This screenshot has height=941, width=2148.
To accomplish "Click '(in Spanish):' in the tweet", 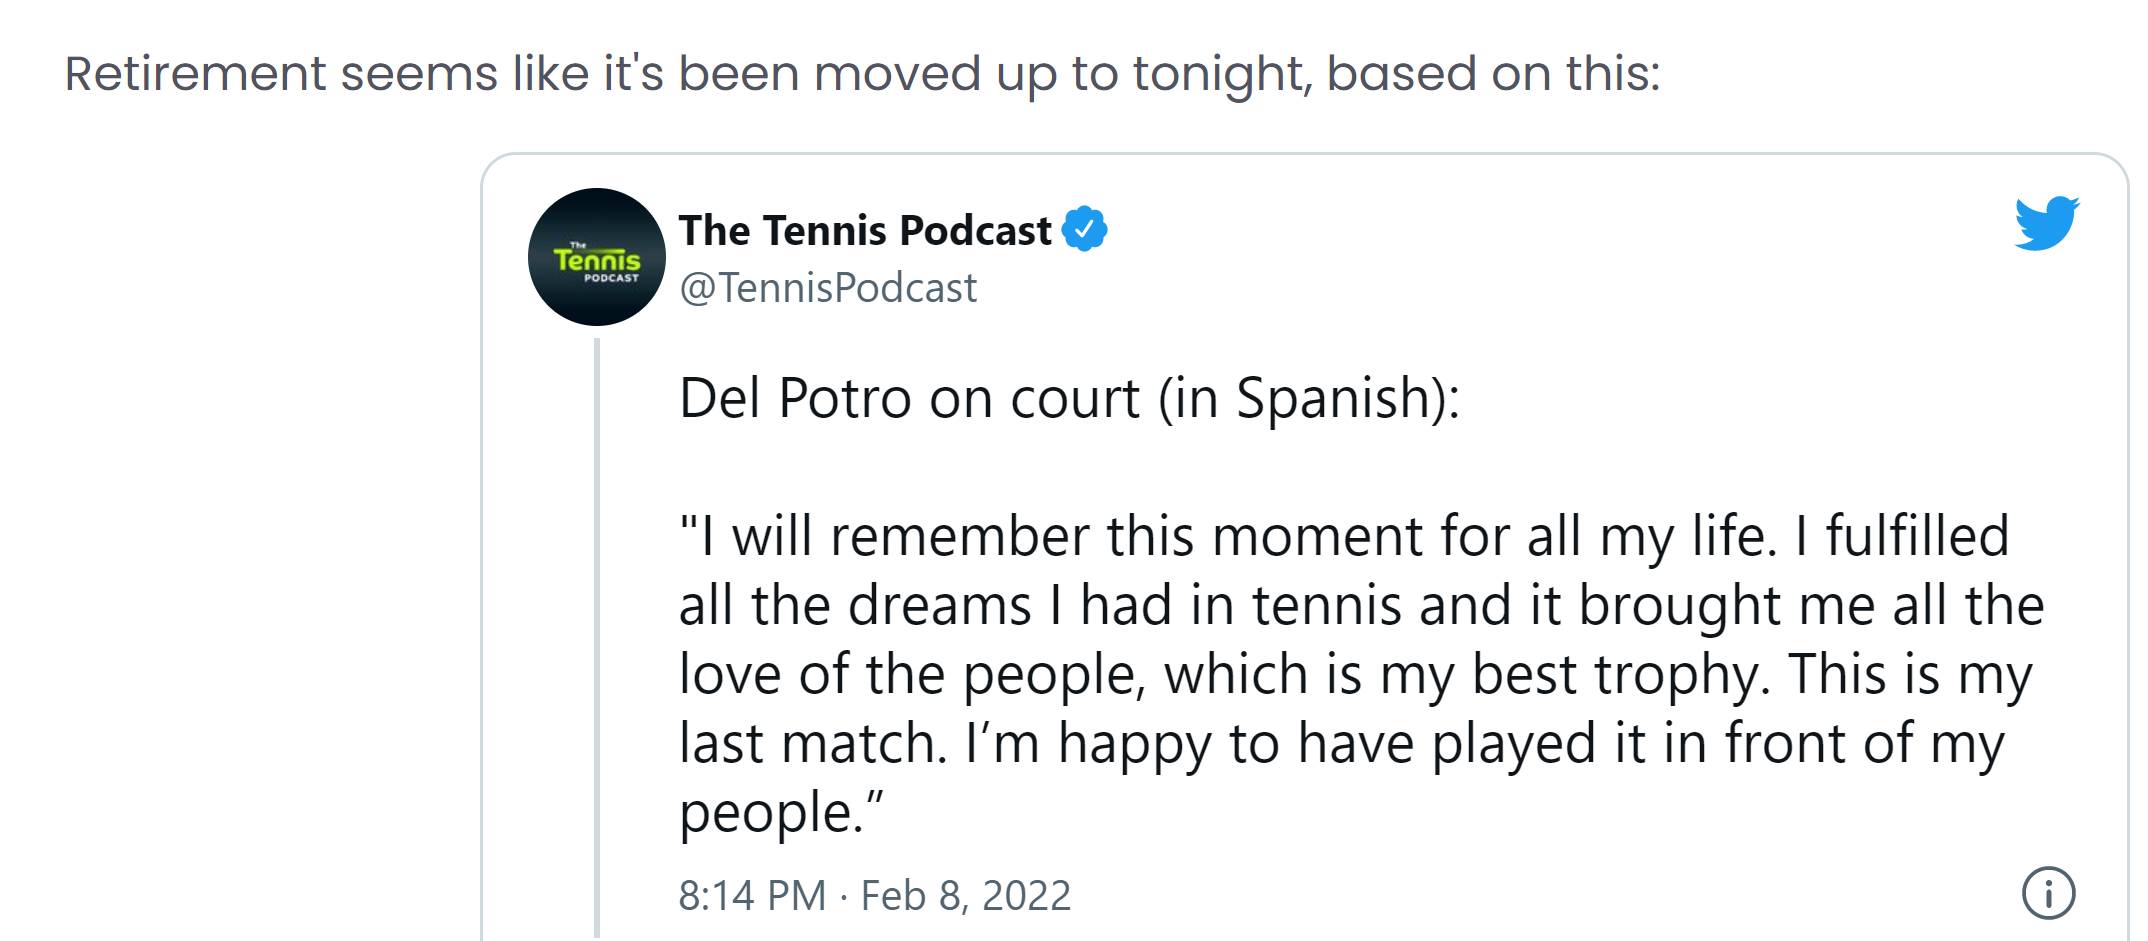I will coord(1308,398).
